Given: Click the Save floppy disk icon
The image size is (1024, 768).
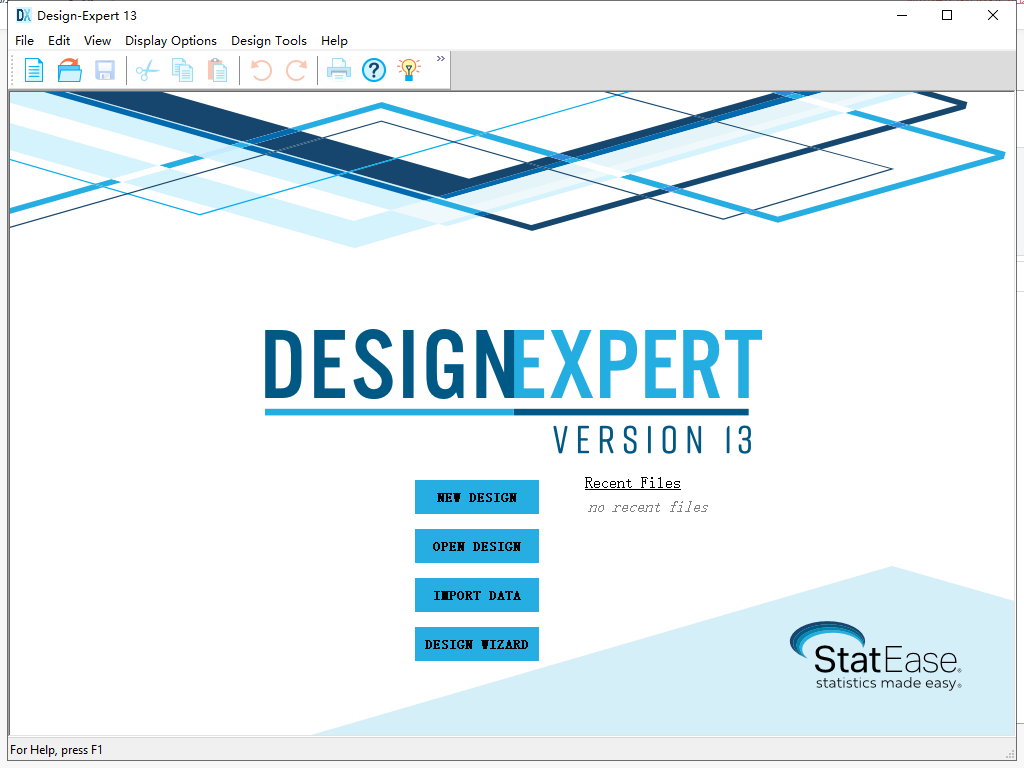Looking at the screenshot, I should click(104, 70).
